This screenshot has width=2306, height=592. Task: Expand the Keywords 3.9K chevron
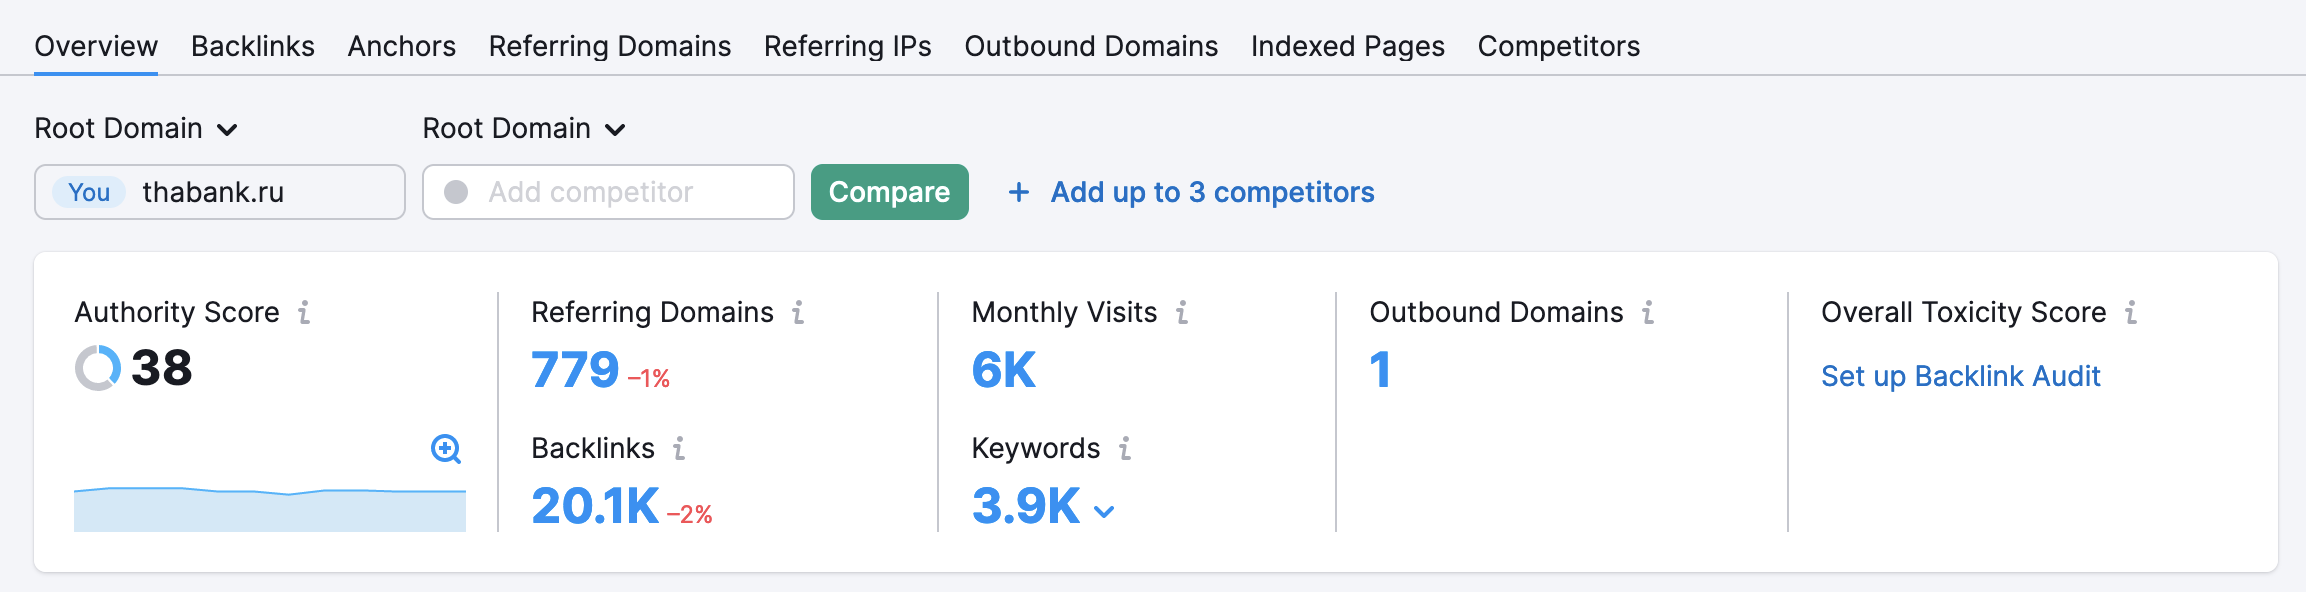coord(1104,512)
